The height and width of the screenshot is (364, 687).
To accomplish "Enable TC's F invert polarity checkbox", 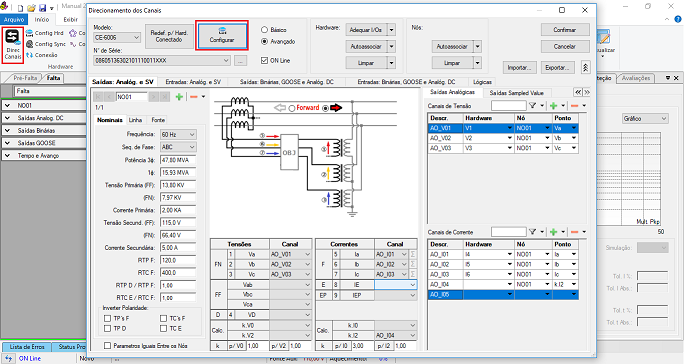I will [x=163, y=318].
